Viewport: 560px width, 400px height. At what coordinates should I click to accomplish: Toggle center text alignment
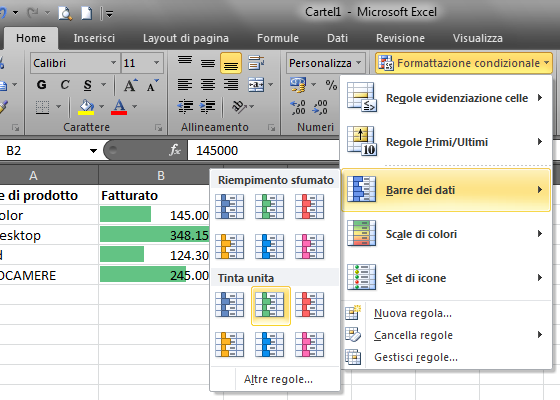(208, 85)
